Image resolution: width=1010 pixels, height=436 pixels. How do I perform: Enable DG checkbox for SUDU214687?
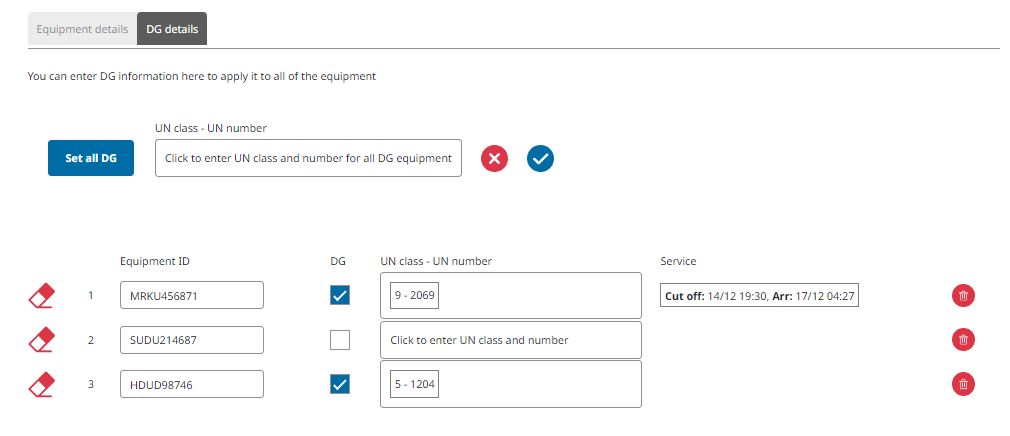pyautogui.click(x=340, y=340)
